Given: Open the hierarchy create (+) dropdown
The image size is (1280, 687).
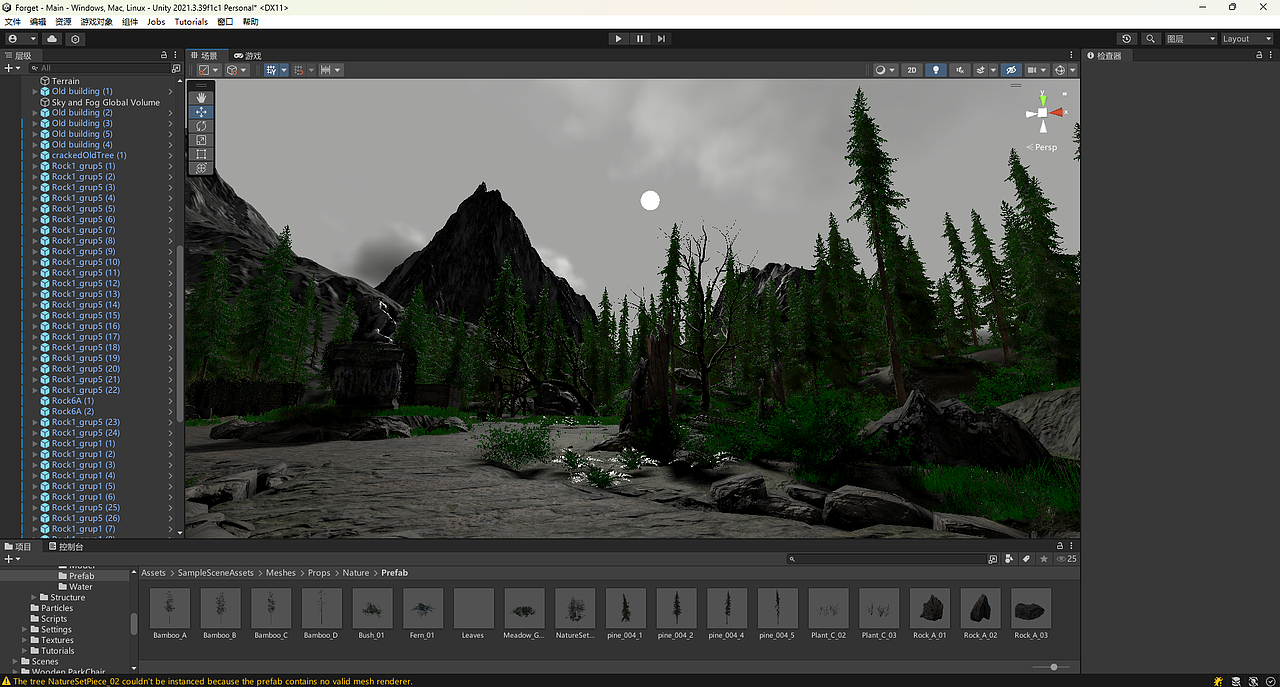Looking at the screenshot, I should coord(12,68).
